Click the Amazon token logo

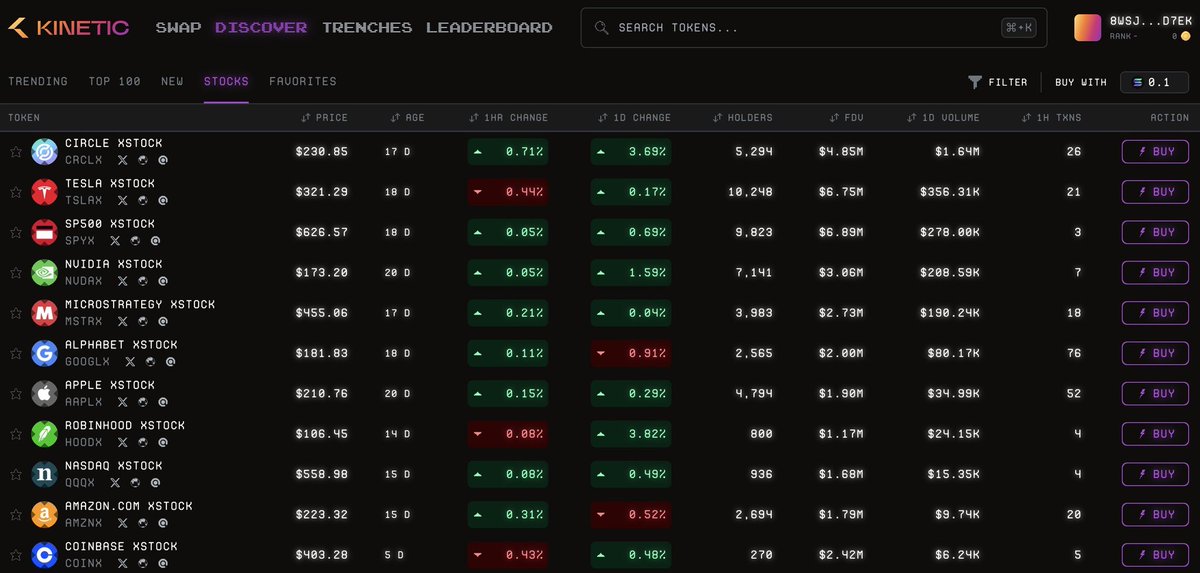tap(44, 514)
